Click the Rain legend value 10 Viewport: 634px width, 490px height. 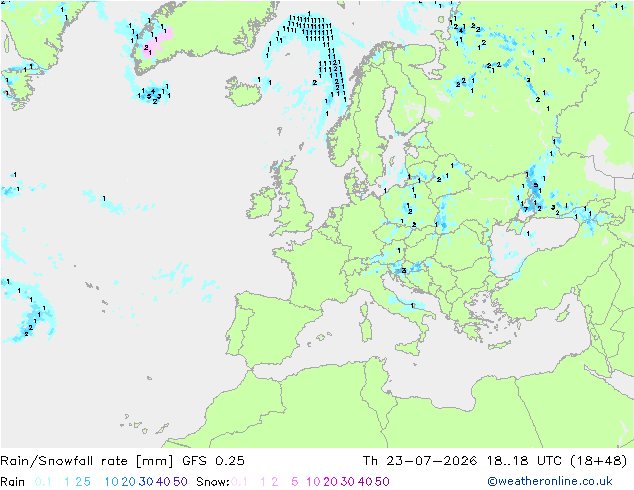coord(111,482)
